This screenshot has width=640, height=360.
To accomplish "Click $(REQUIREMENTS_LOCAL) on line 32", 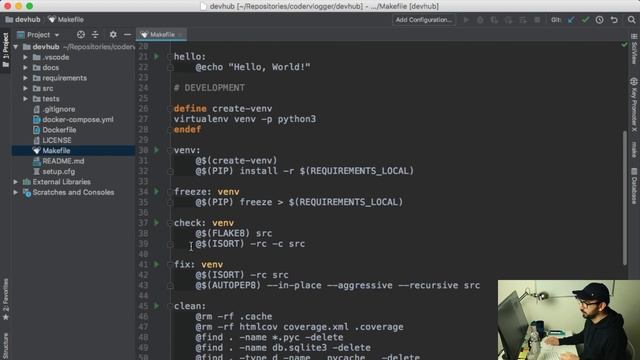I will point(357,171).
